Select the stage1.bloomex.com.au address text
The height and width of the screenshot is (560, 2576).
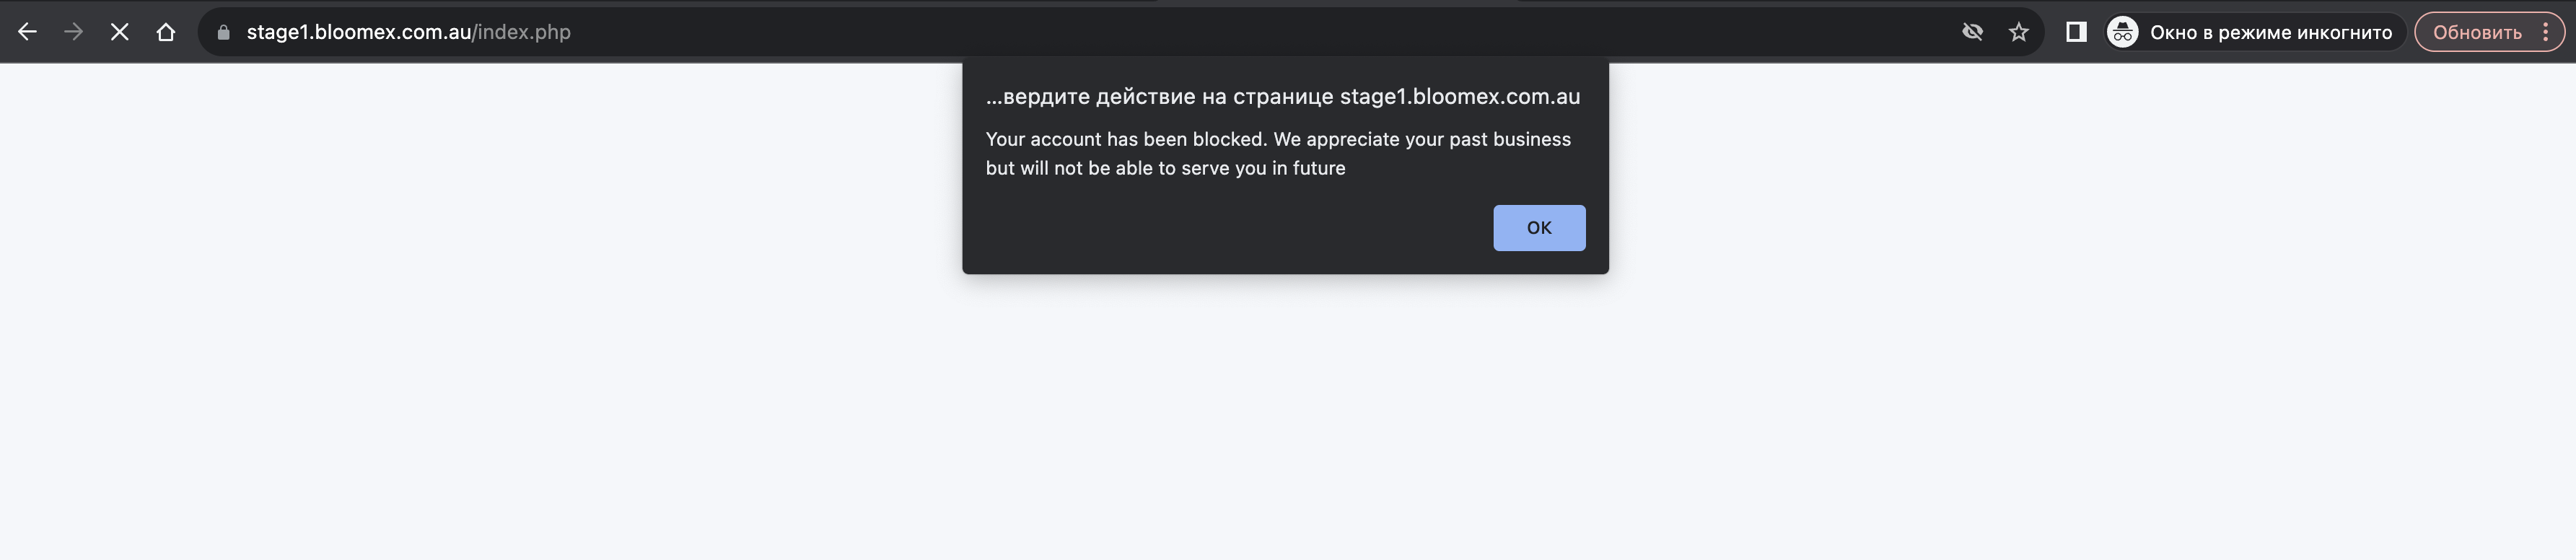coord(358,32)
